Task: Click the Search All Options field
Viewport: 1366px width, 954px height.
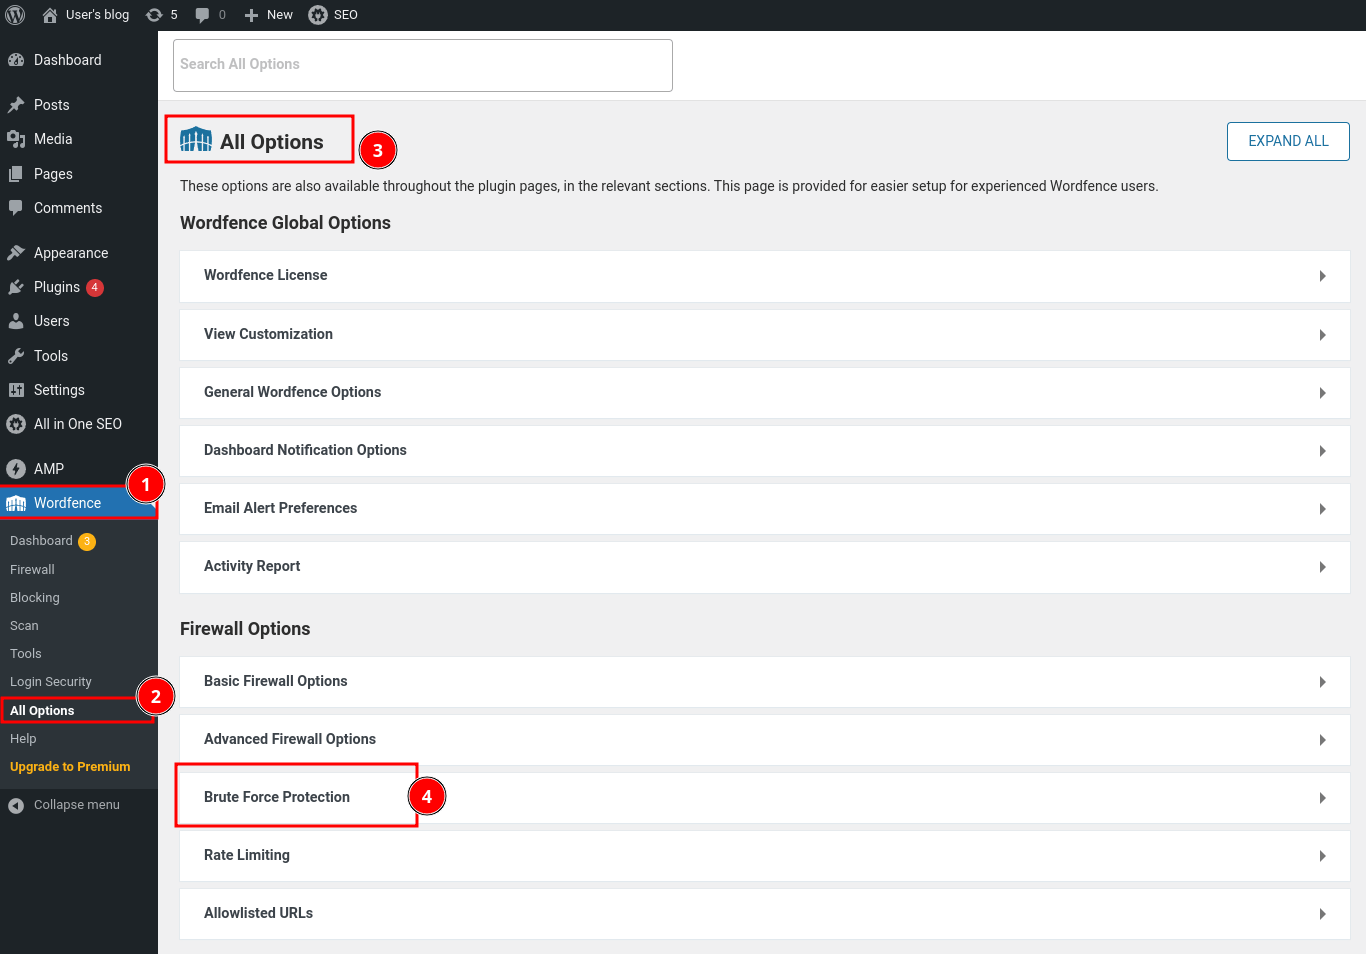Action: tap(422, 65)
